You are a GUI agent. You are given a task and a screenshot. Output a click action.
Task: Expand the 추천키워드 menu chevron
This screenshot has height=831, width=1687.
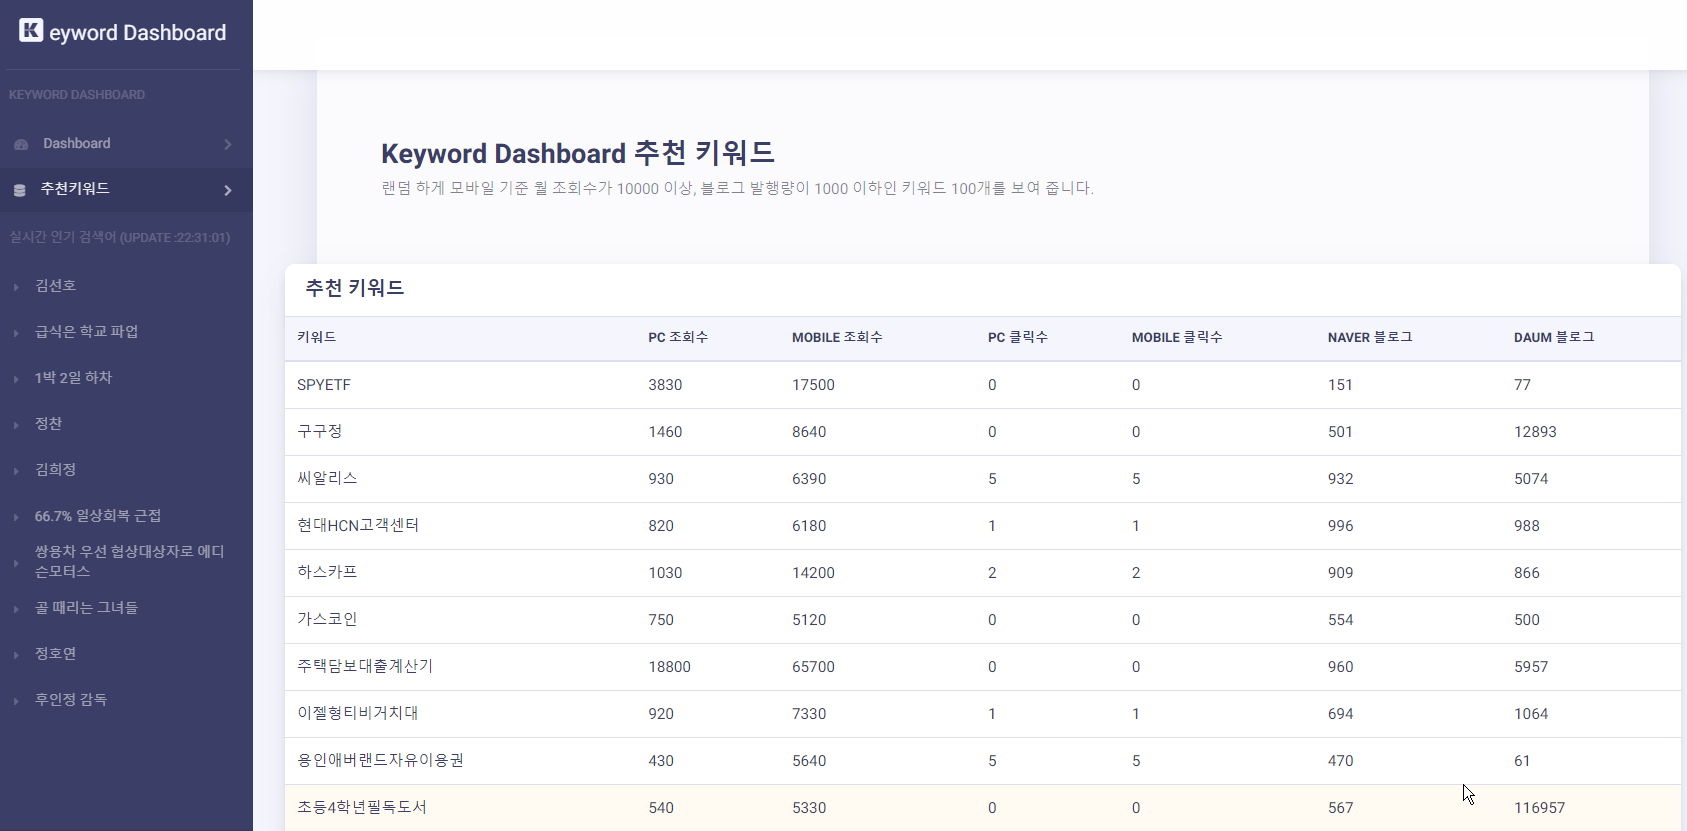click(x=228, y=190)
